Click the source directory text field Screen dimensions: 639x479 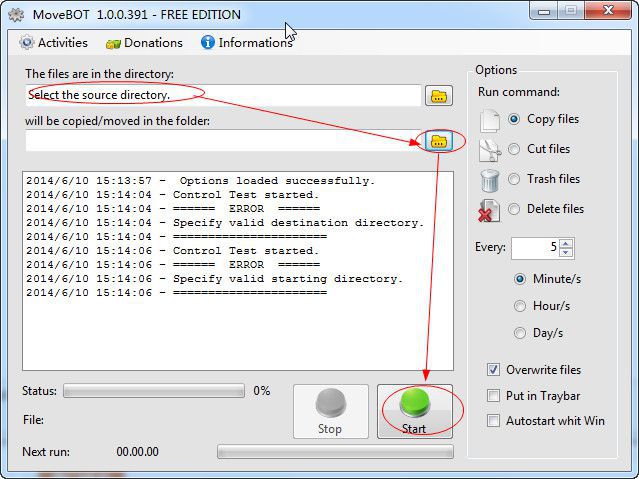[x=223, y=95]
